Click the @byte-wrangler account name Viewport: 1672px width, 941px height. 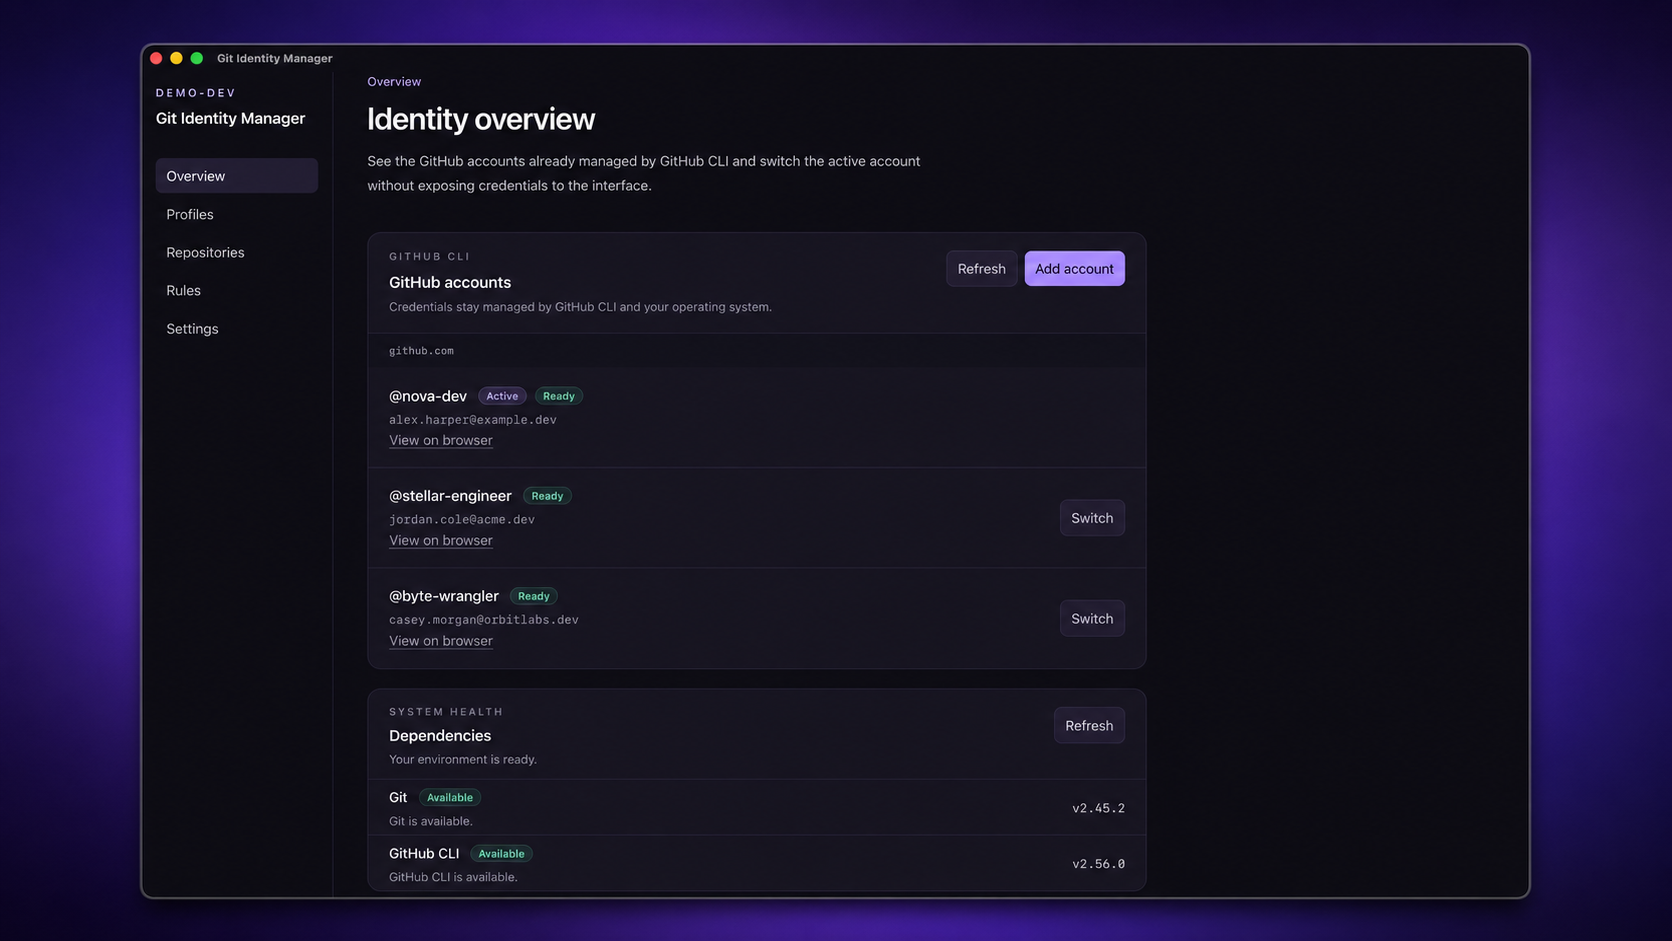pyautogui.click(x=444, y=596)
